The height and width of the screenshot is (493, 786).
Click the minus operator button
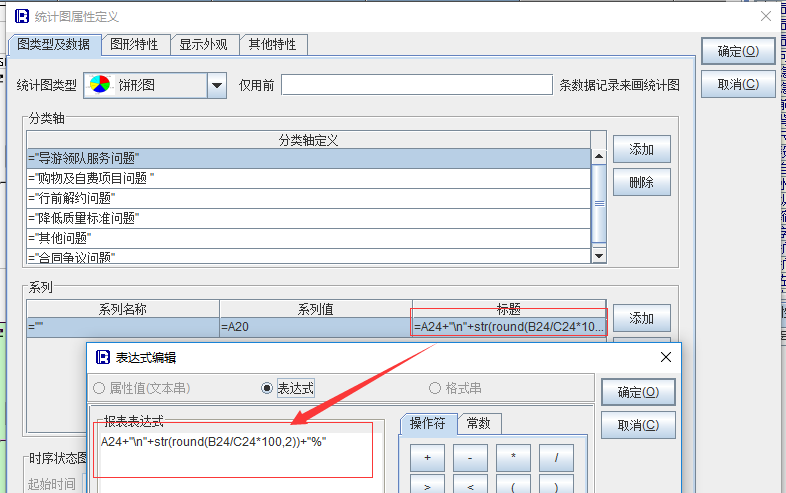[x=470, y=457]
